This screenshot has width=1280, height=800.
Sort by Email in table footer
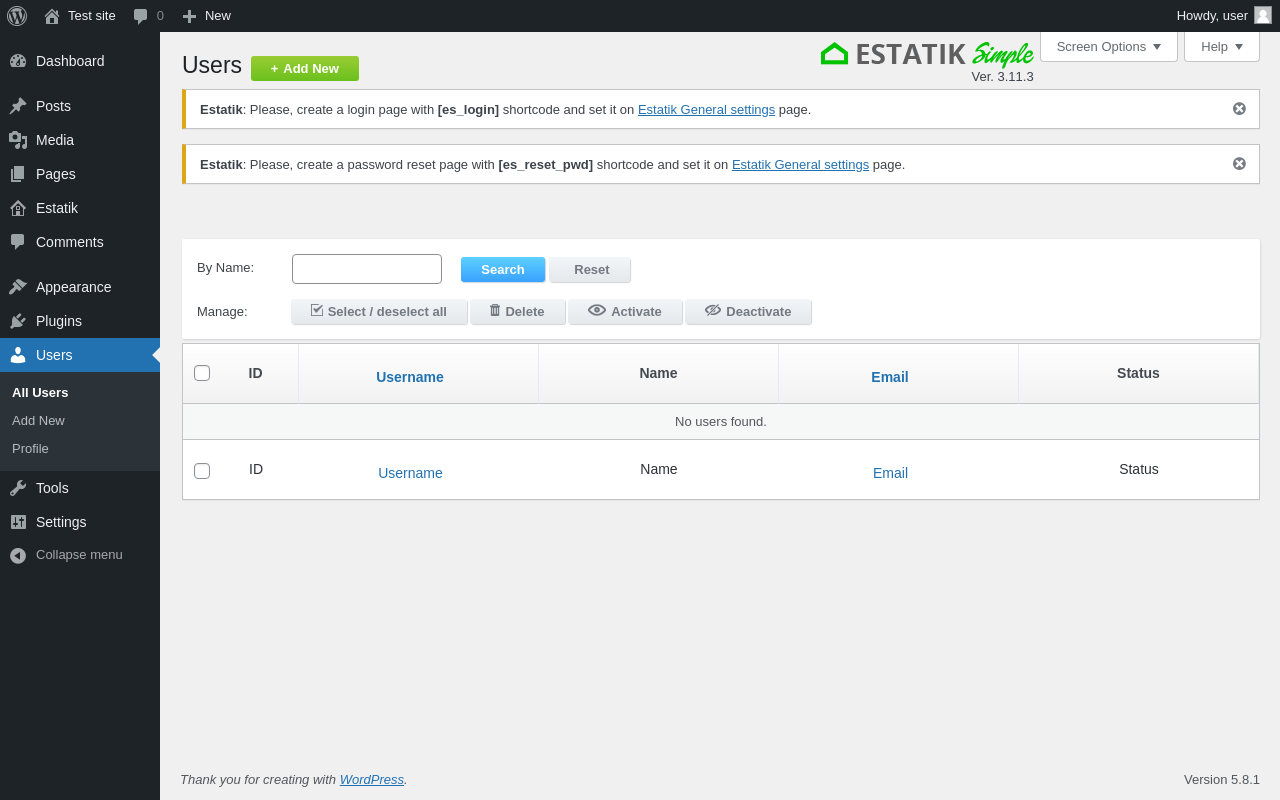coord(890,473)
